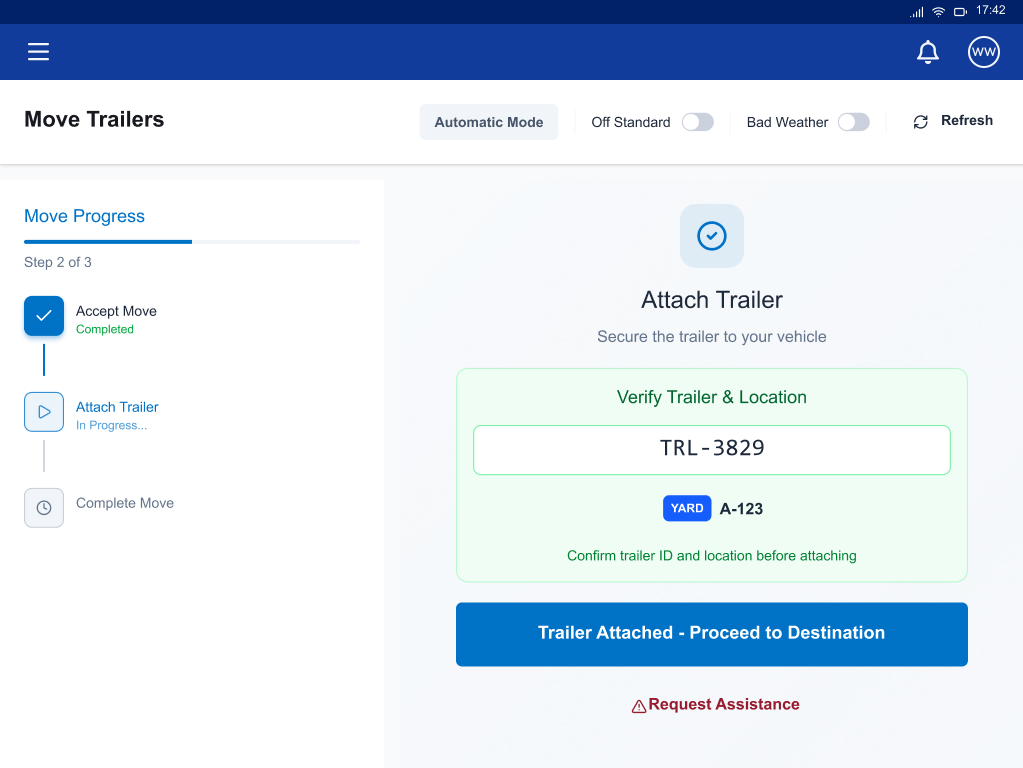
Task: Click the battery status icon
Action: pyautogui.click(x=960, y=12)
